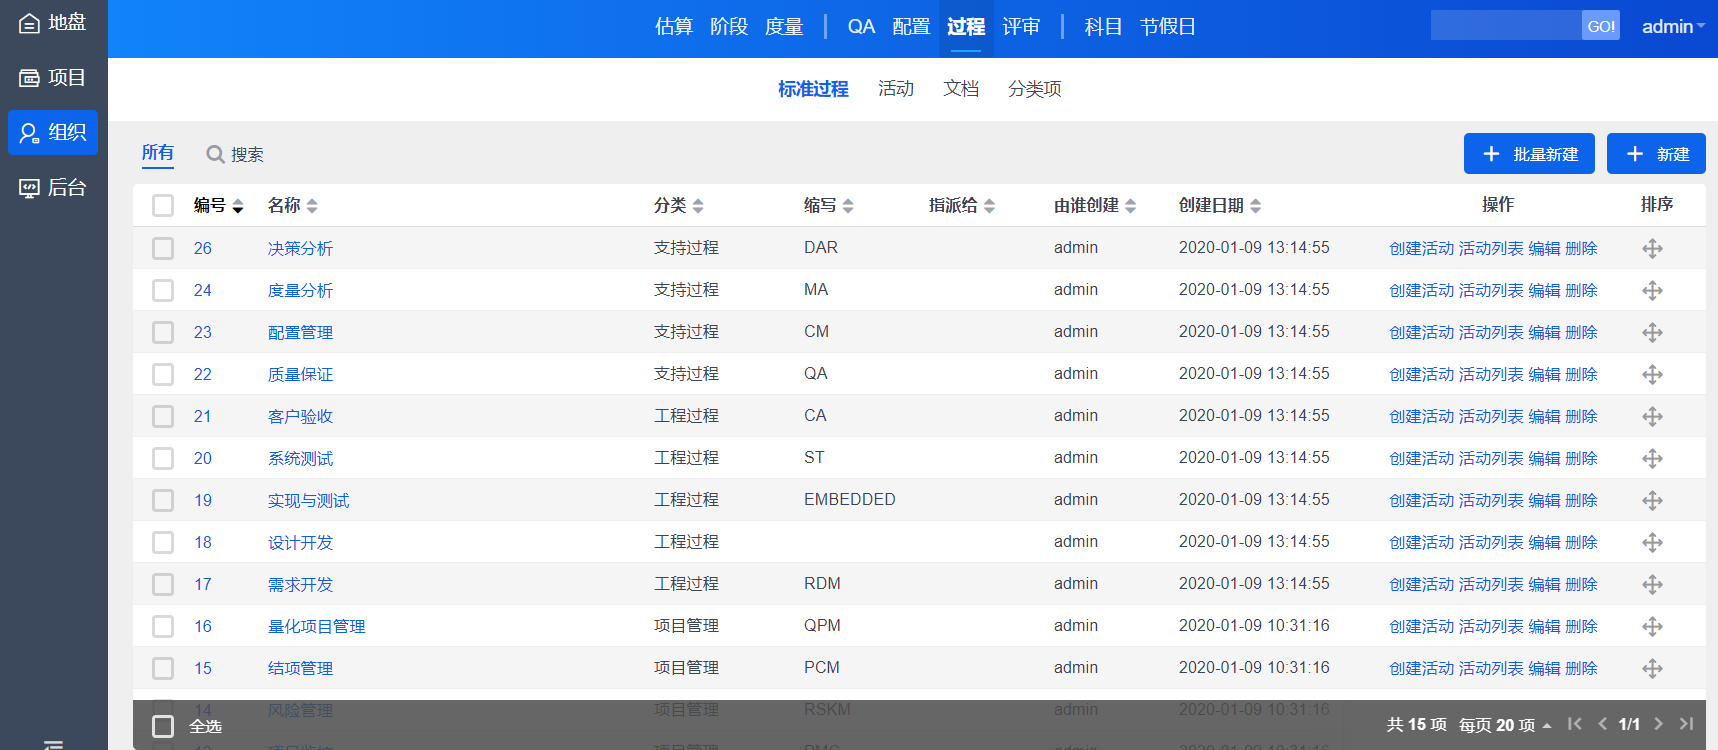Click the sort handle for row 26
This screenshot has height=750, width=1718.
coord(1652,248)
